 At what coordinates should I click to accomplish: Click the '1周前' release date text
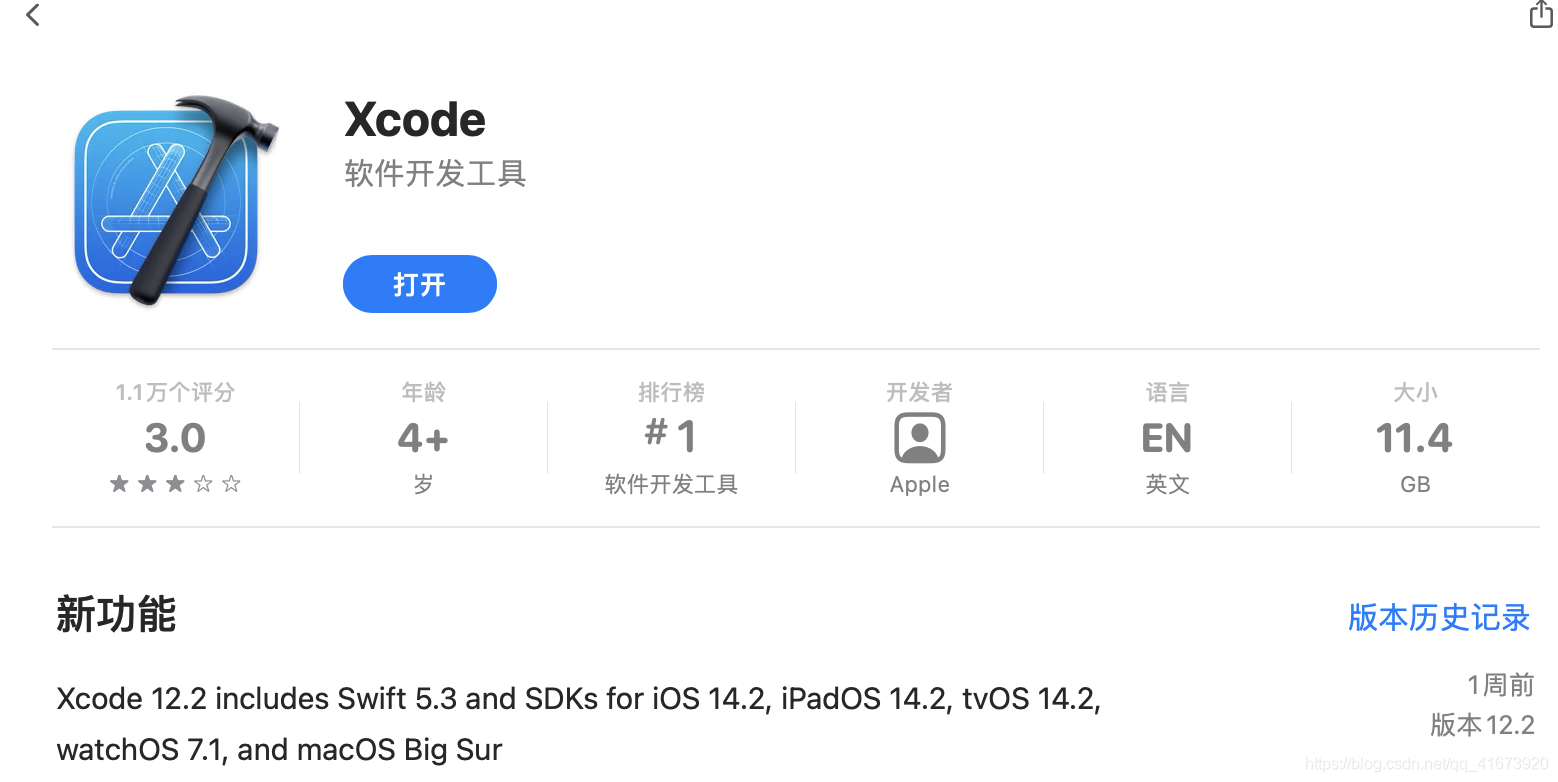pyautogui.click(x=1501, y=685)
